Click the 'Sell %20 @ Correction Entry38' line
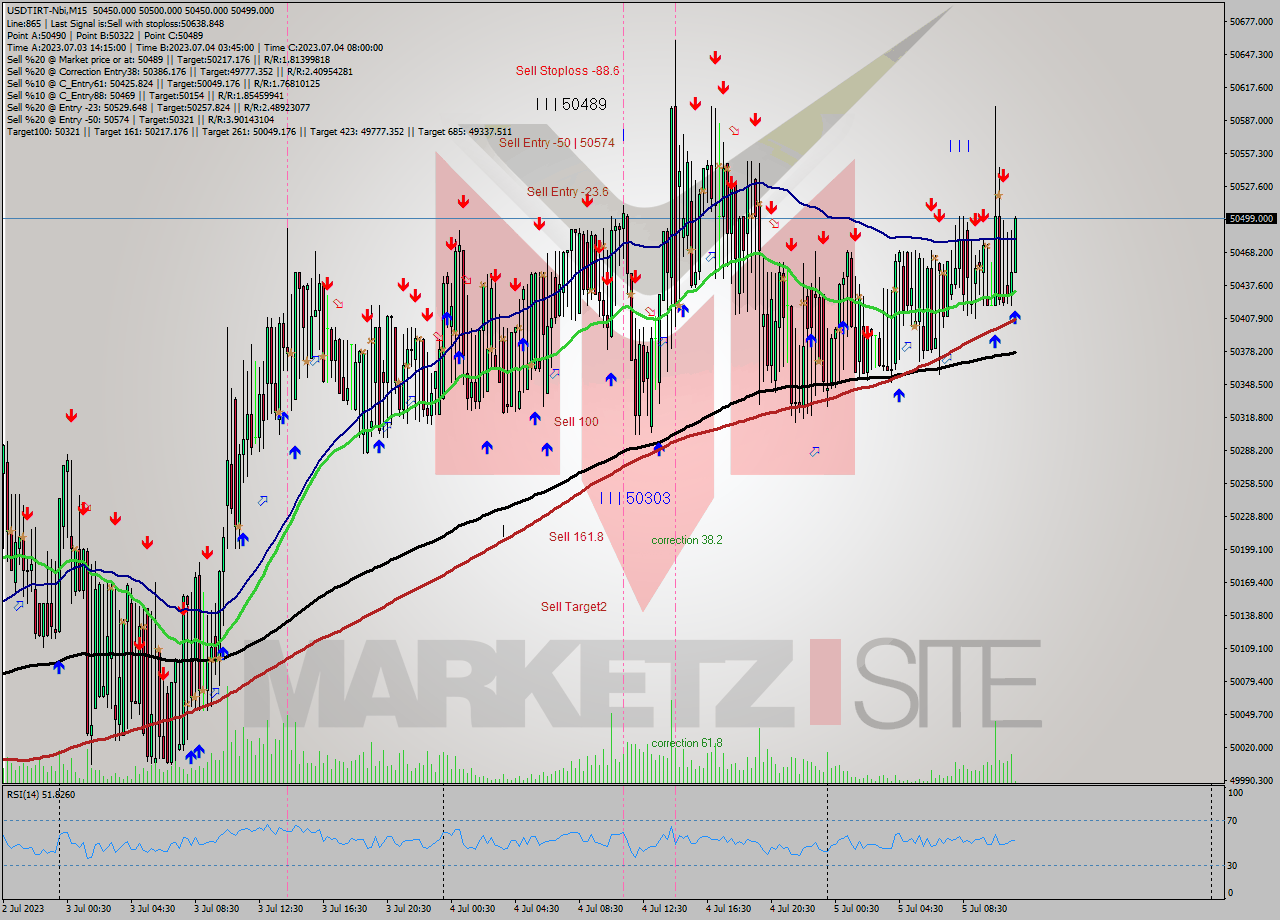Viewport: 1280px width, 920px height. coord(179,71)
